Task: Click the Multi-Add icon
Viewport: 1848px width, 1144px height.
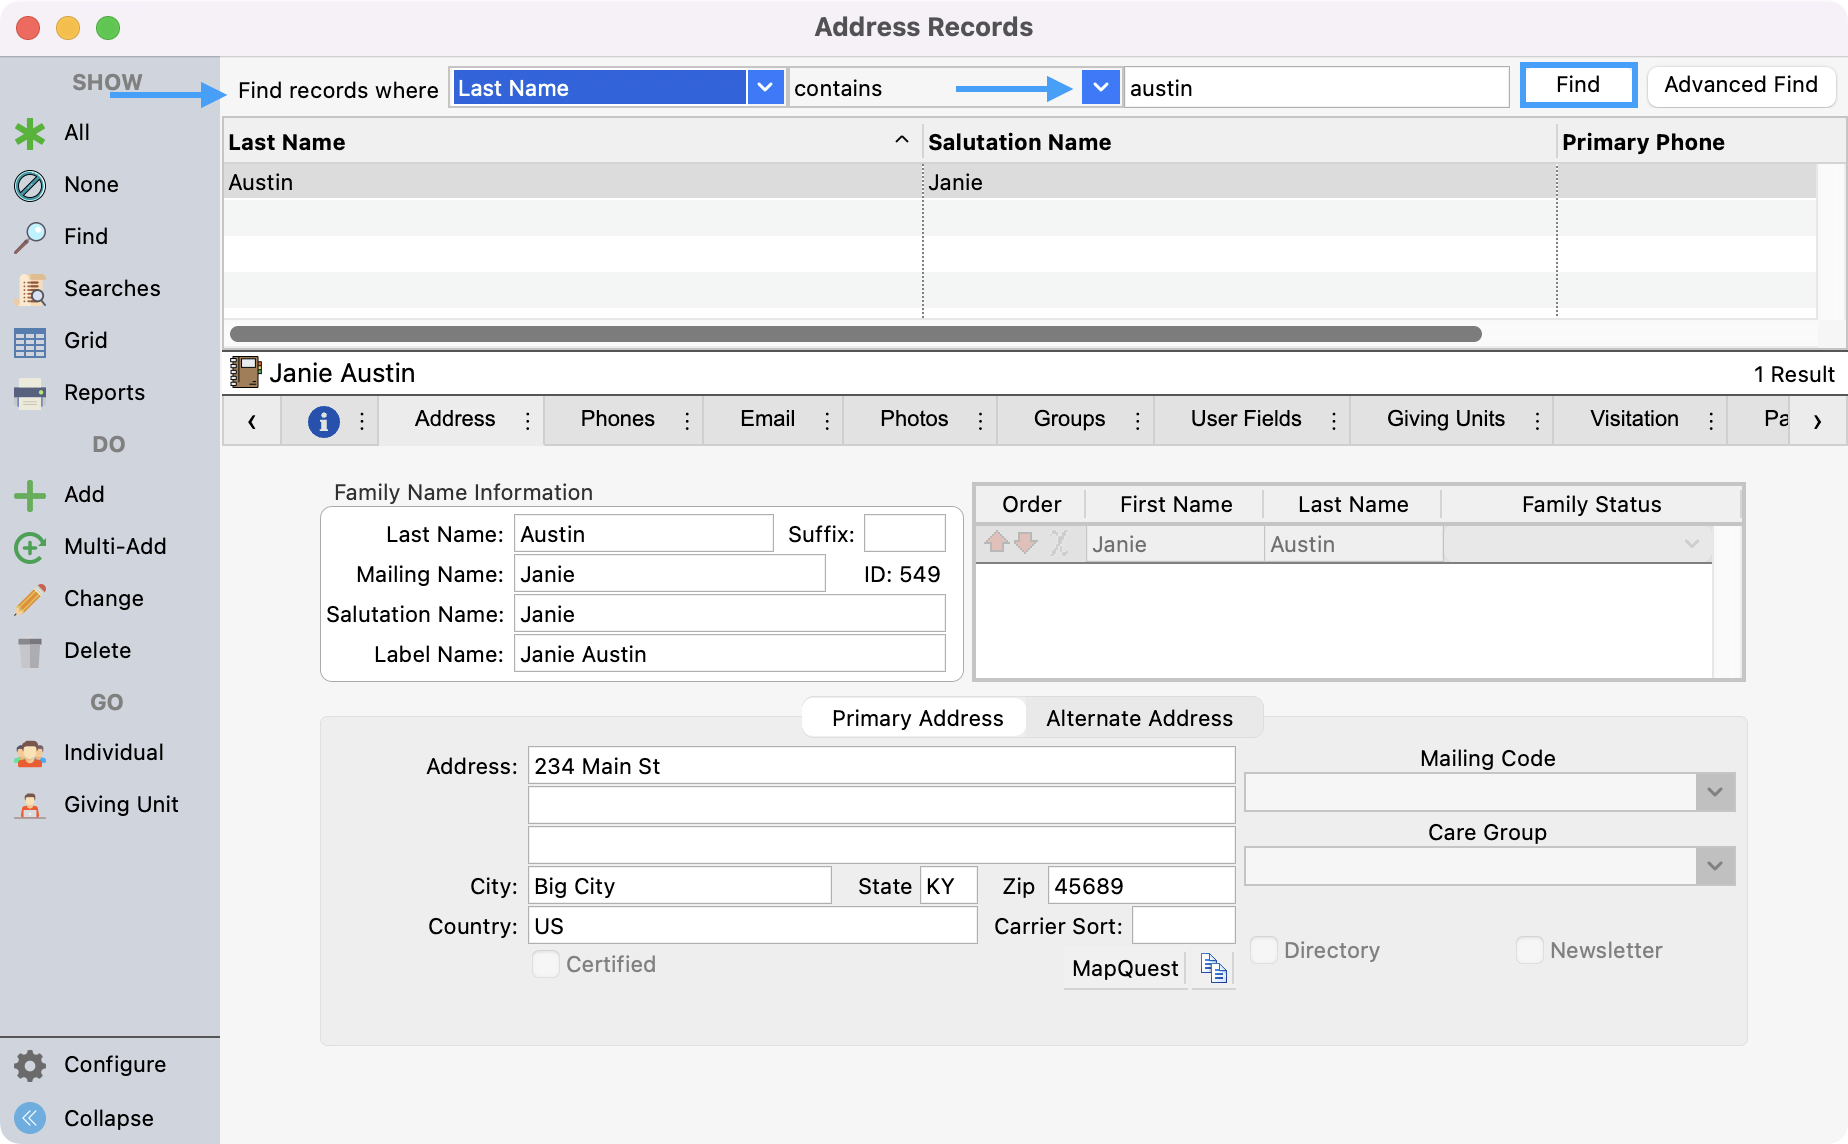Action: [x=30, y=547]
